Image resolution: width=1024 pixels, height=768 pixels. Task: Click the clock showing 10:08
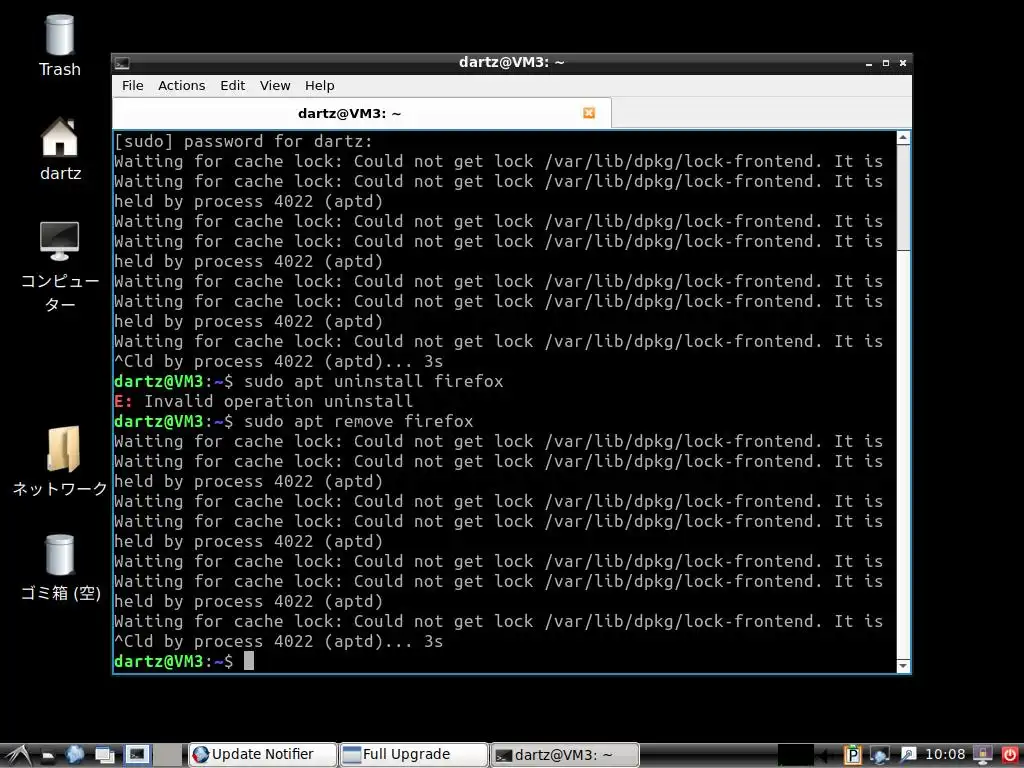(945, 754)
